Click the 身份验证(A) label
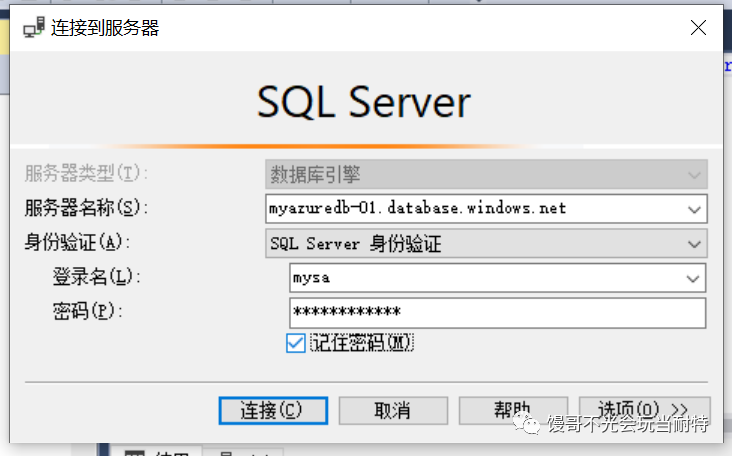The width and height of the screenshot is (732, 456). coord(77,242)
